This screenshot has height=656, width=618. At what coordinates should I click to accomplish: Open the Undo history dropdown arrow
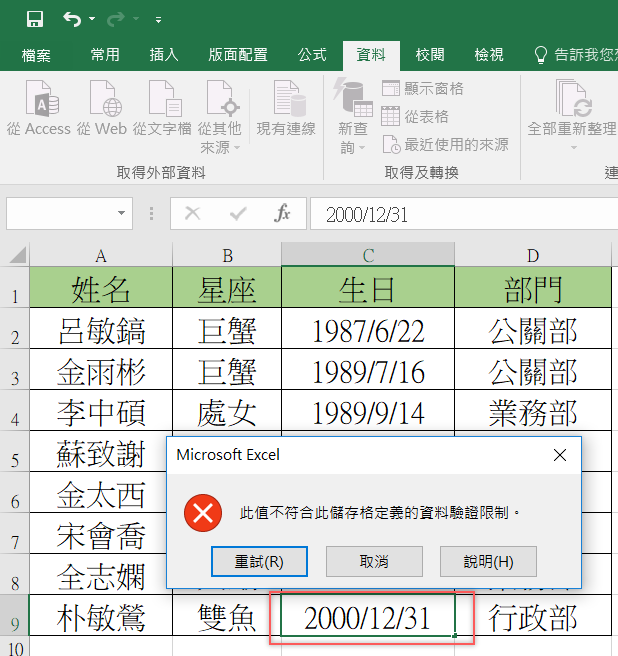tap(92, 19)
